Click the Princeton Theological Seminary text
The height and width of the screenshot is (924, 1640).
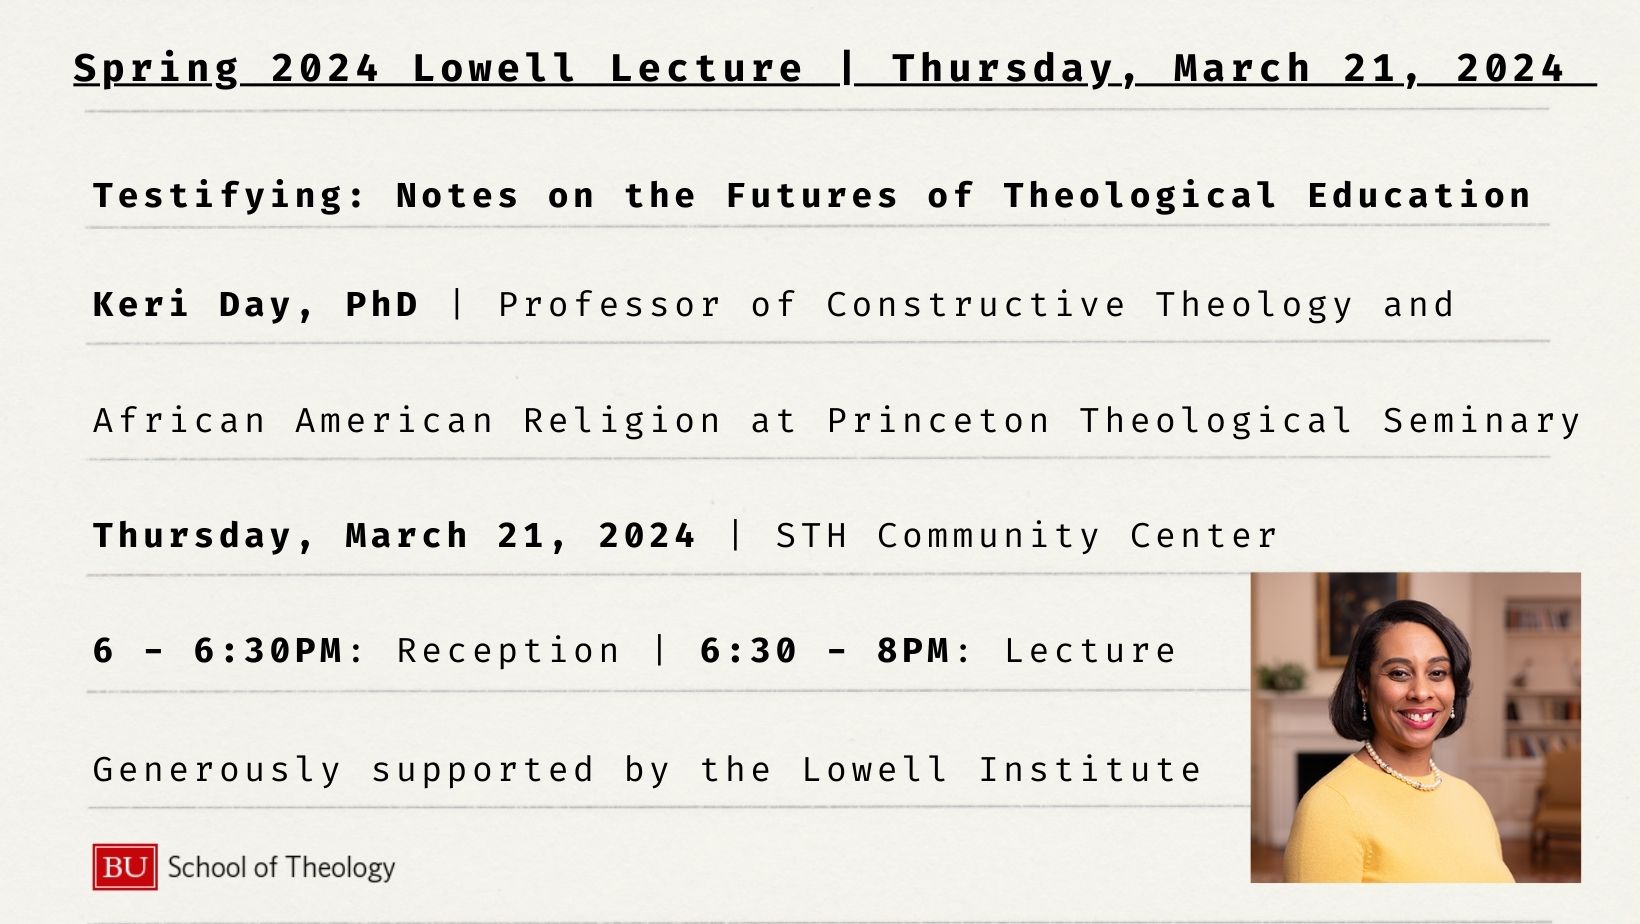(1204, 421)
